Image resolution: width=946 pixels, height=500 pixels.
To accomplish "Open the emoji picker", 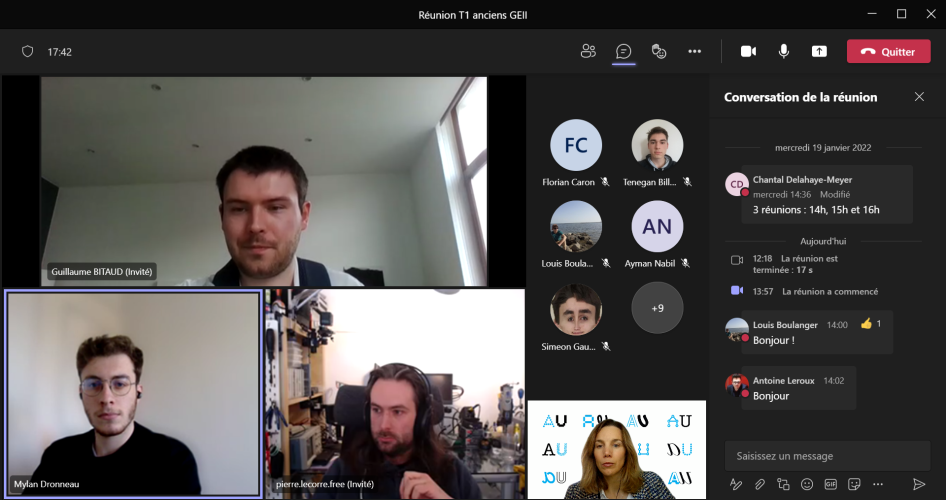I will point(807,484).
